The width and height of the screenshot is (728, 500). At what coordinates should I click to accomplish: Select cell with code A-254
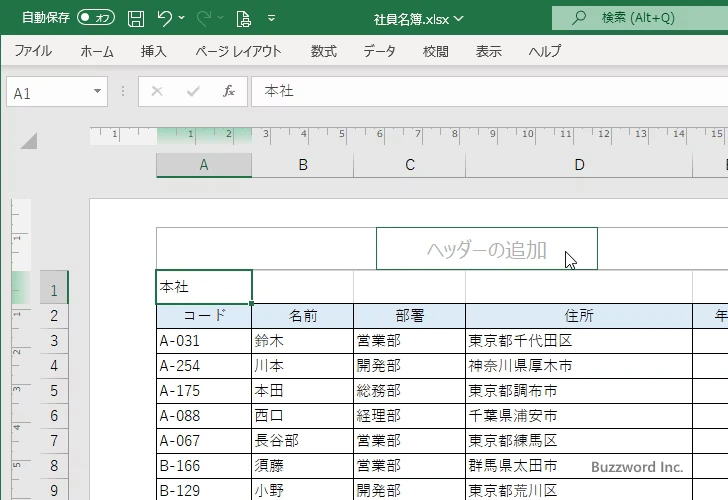tap(204, 366)
